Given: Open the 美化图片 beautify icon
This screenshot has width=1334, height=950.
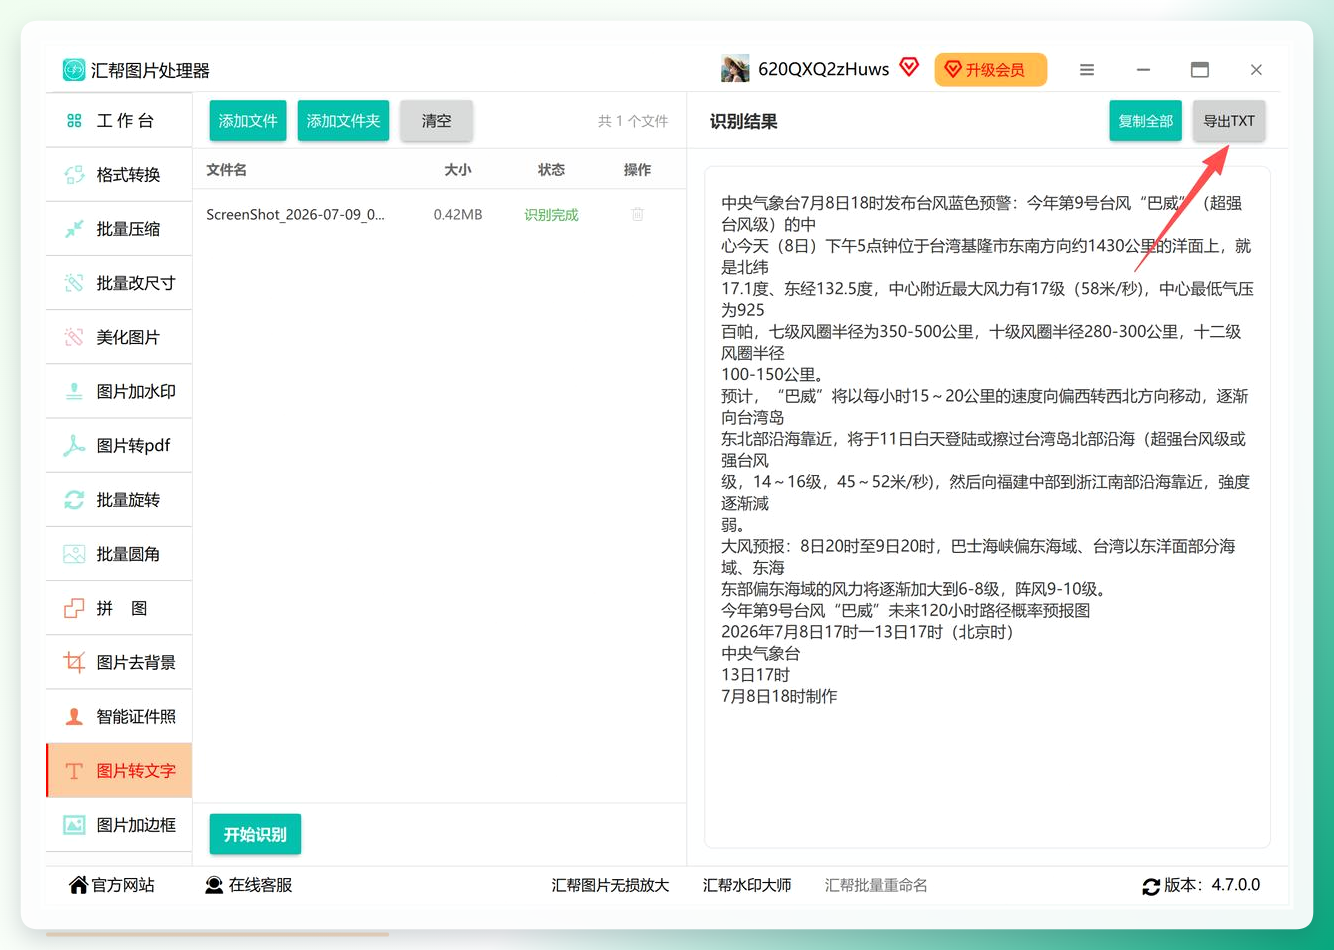Looking at the screenshot, I should pyautogui.click(x=74, y=337).
